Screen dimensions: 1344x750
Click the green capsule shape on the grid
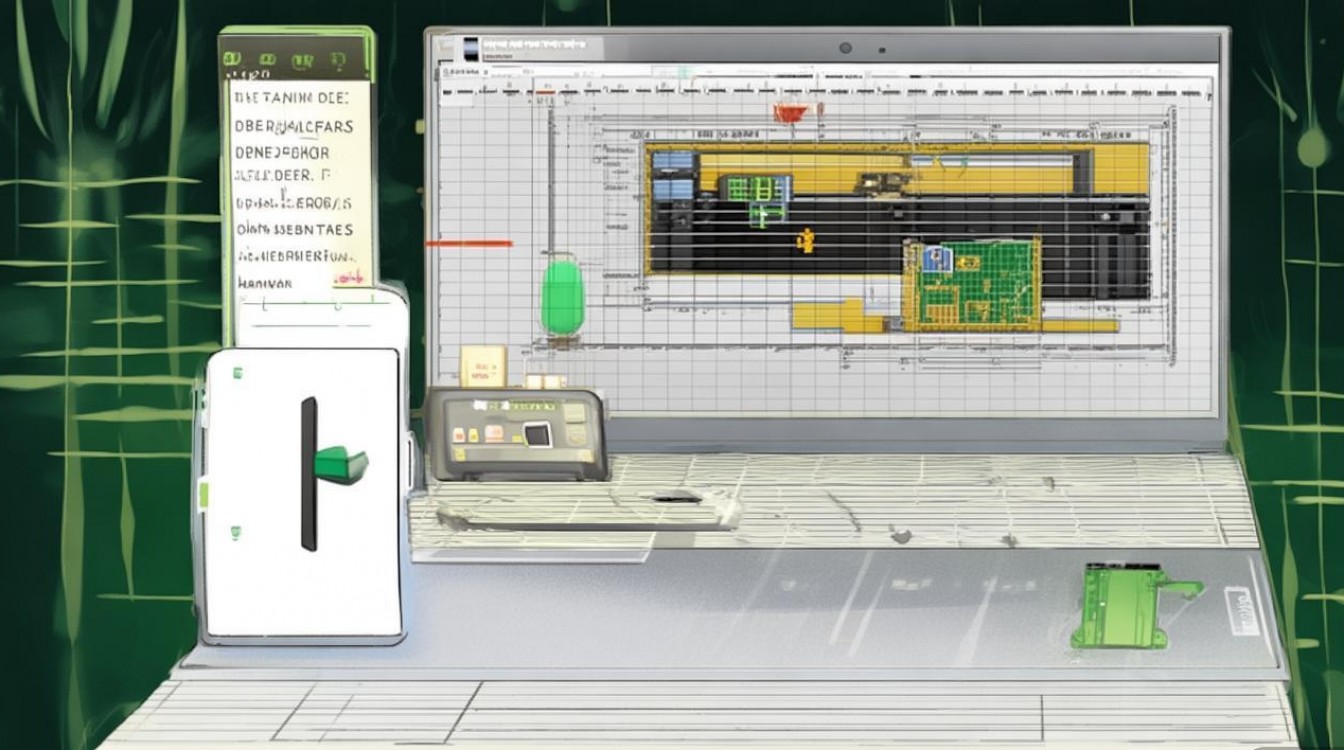pos(562,295)
